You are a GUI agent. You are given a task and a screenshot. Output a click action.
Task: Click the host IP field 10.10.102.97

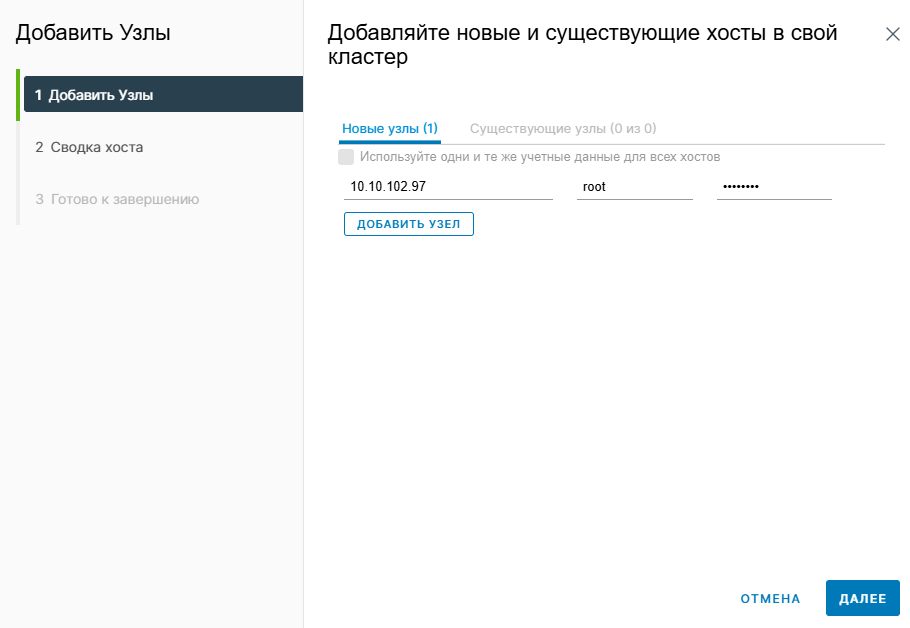(x=448, y=187)
